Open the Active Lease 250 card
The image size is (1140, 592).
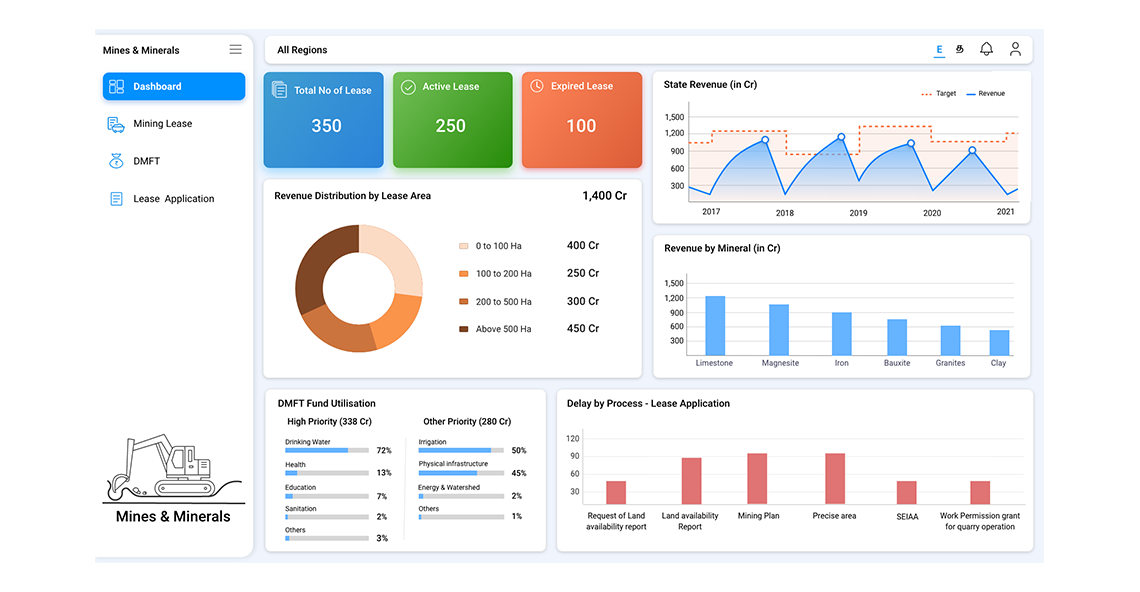coord(452,120)
